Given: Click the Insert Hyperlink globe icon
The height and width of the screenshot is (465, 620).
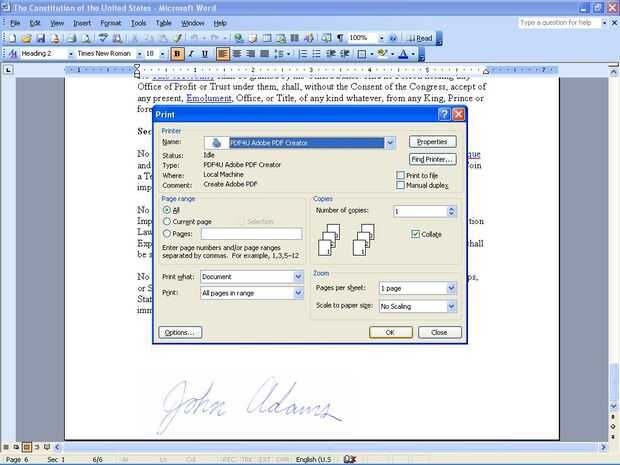Looking at the screenshot, I should click(x=238, y=38).
